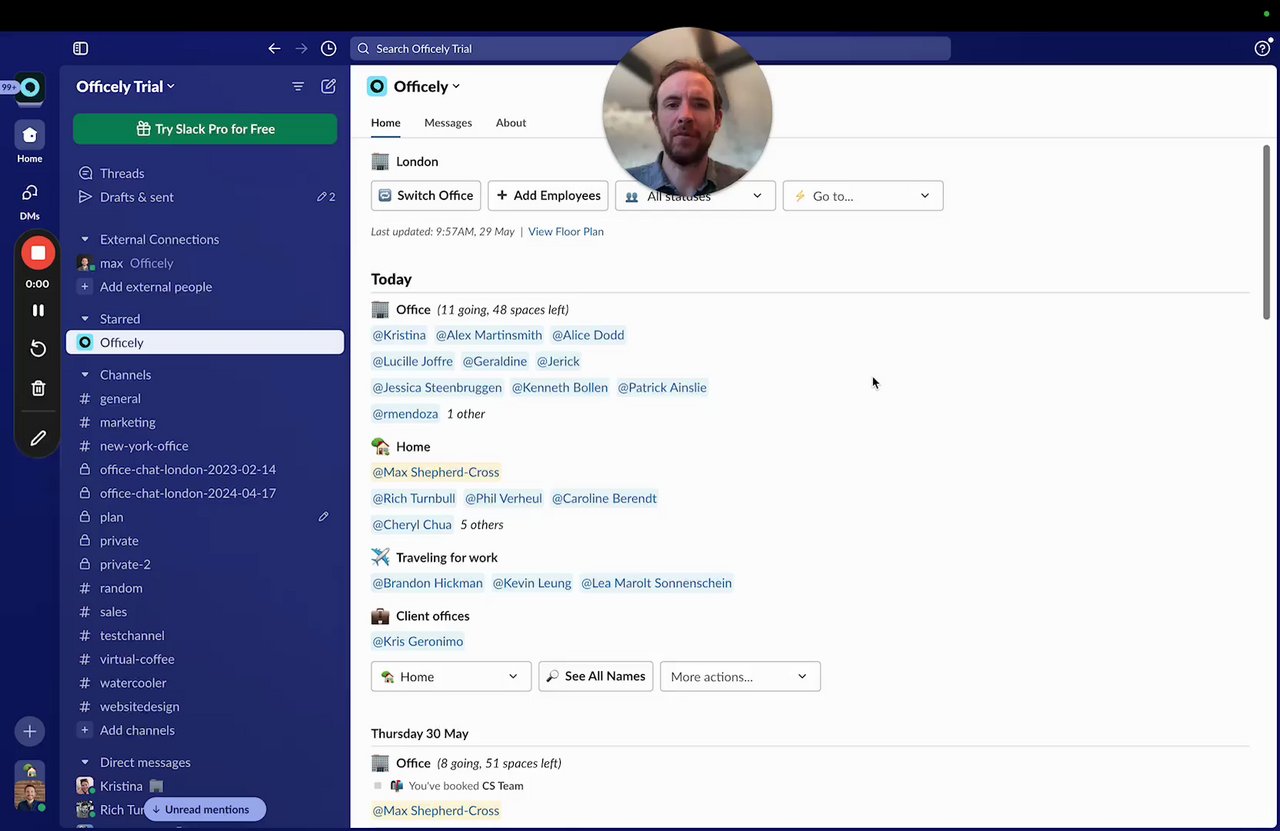The height and width of the screenshot is (831, 1280).
Task: Open the new-york-office channel
Action: point(205,446)
